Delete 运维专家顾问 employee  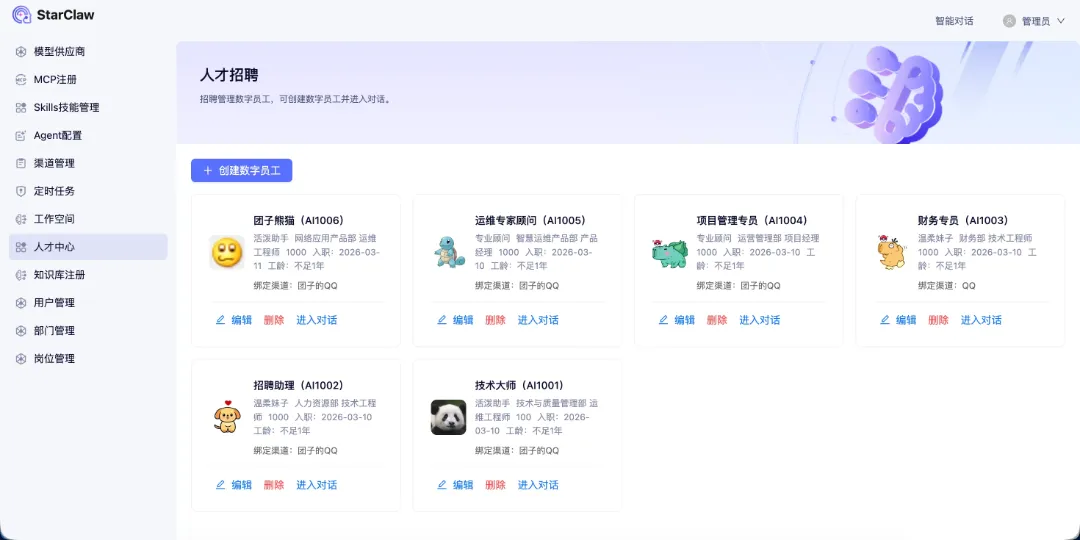(x=495, y=320)
